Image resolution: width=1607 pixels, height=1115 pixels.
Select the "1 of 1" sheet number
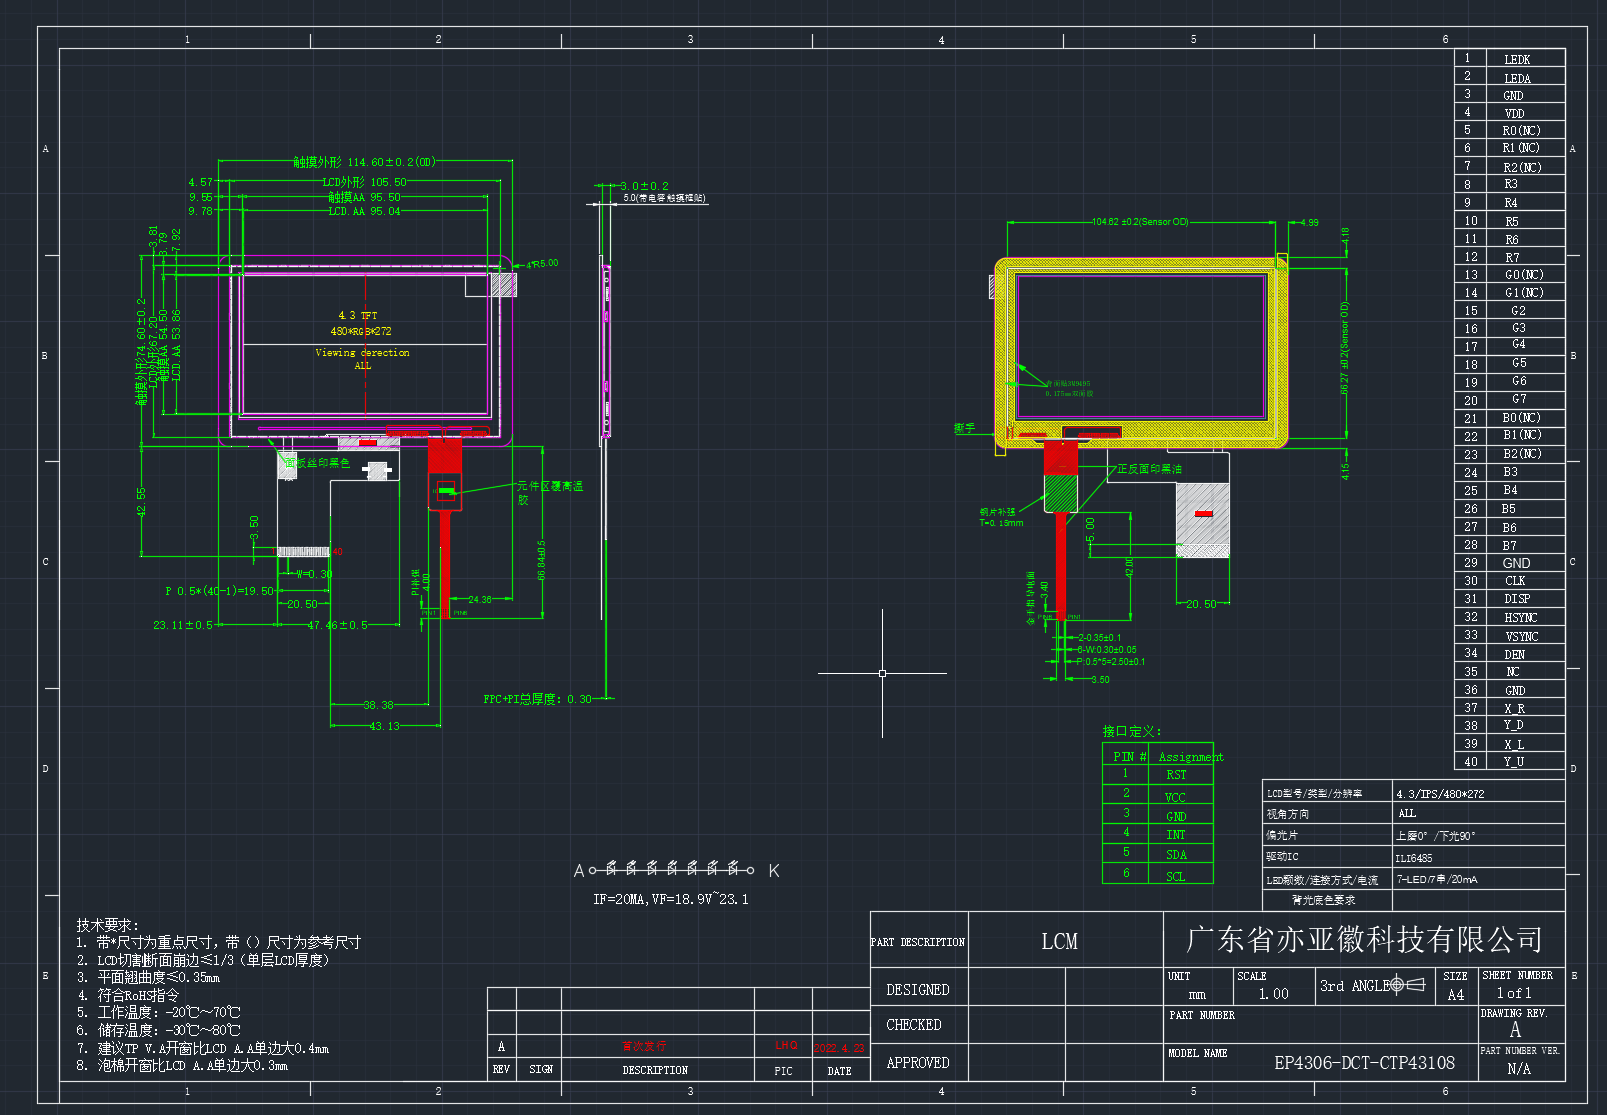[x=1514, y=993]
